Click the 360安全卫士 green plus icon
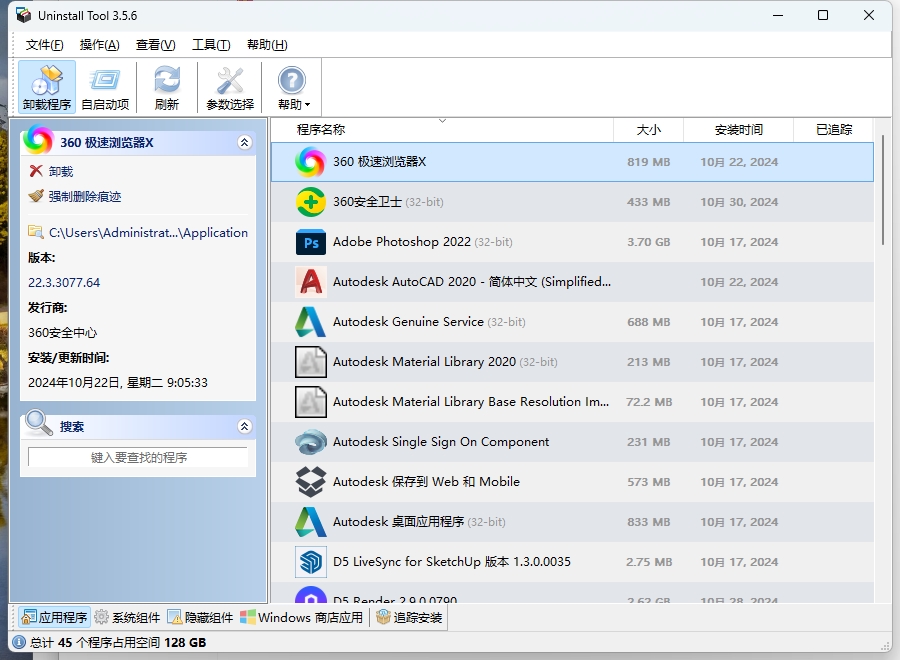This screenshot has height=660, width=900. 311,202
